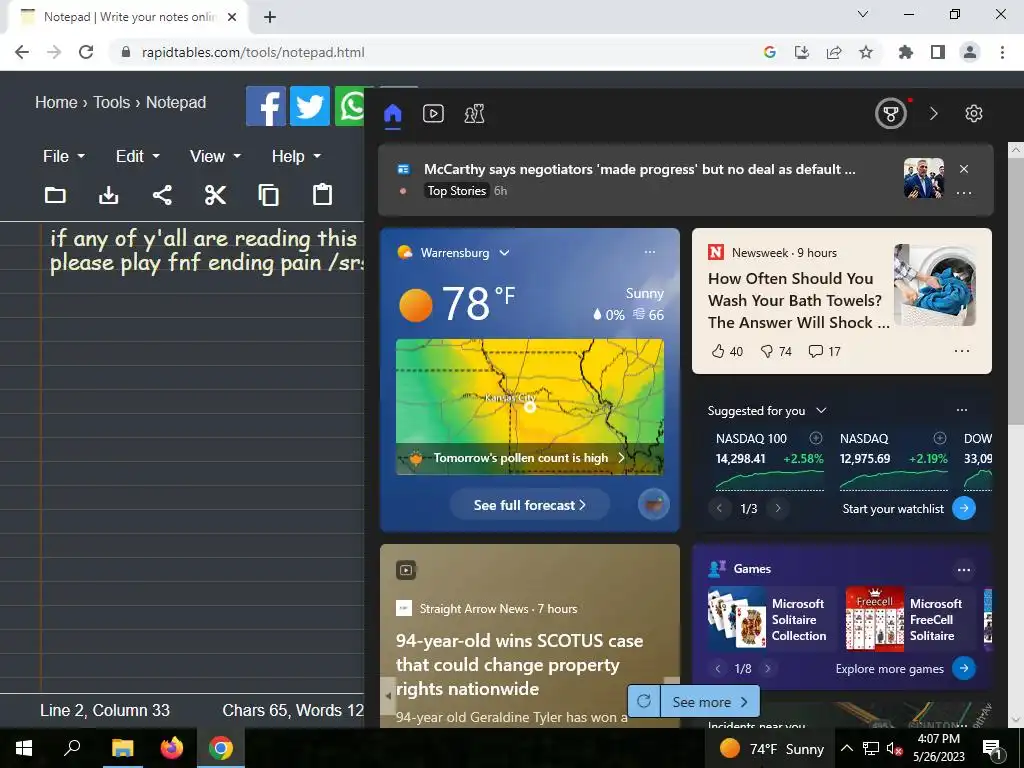The width and height of the screenshot is (1024, 768).
Task: Open taskbar search magnifier
Action: tap(72, 748)
